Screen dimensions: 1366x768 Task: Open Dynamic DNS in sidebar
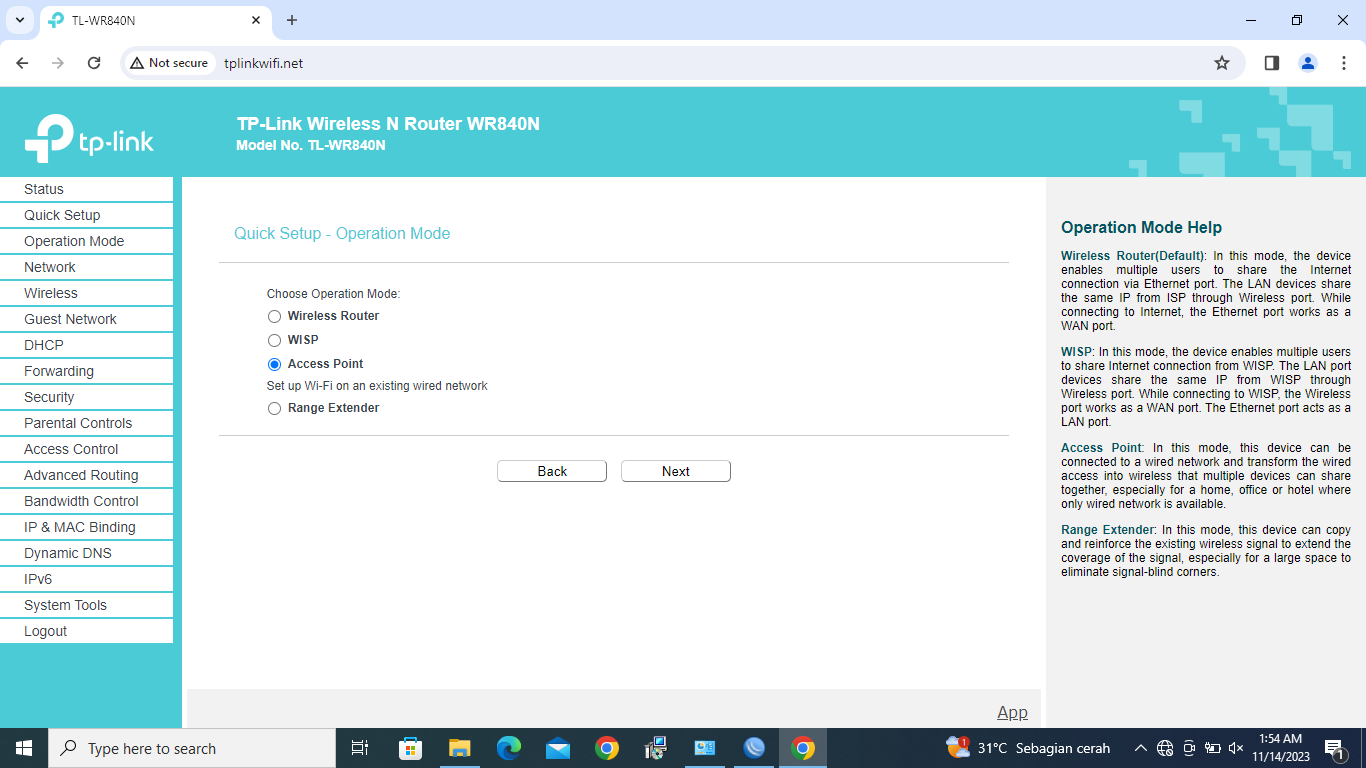click(86, 553)
